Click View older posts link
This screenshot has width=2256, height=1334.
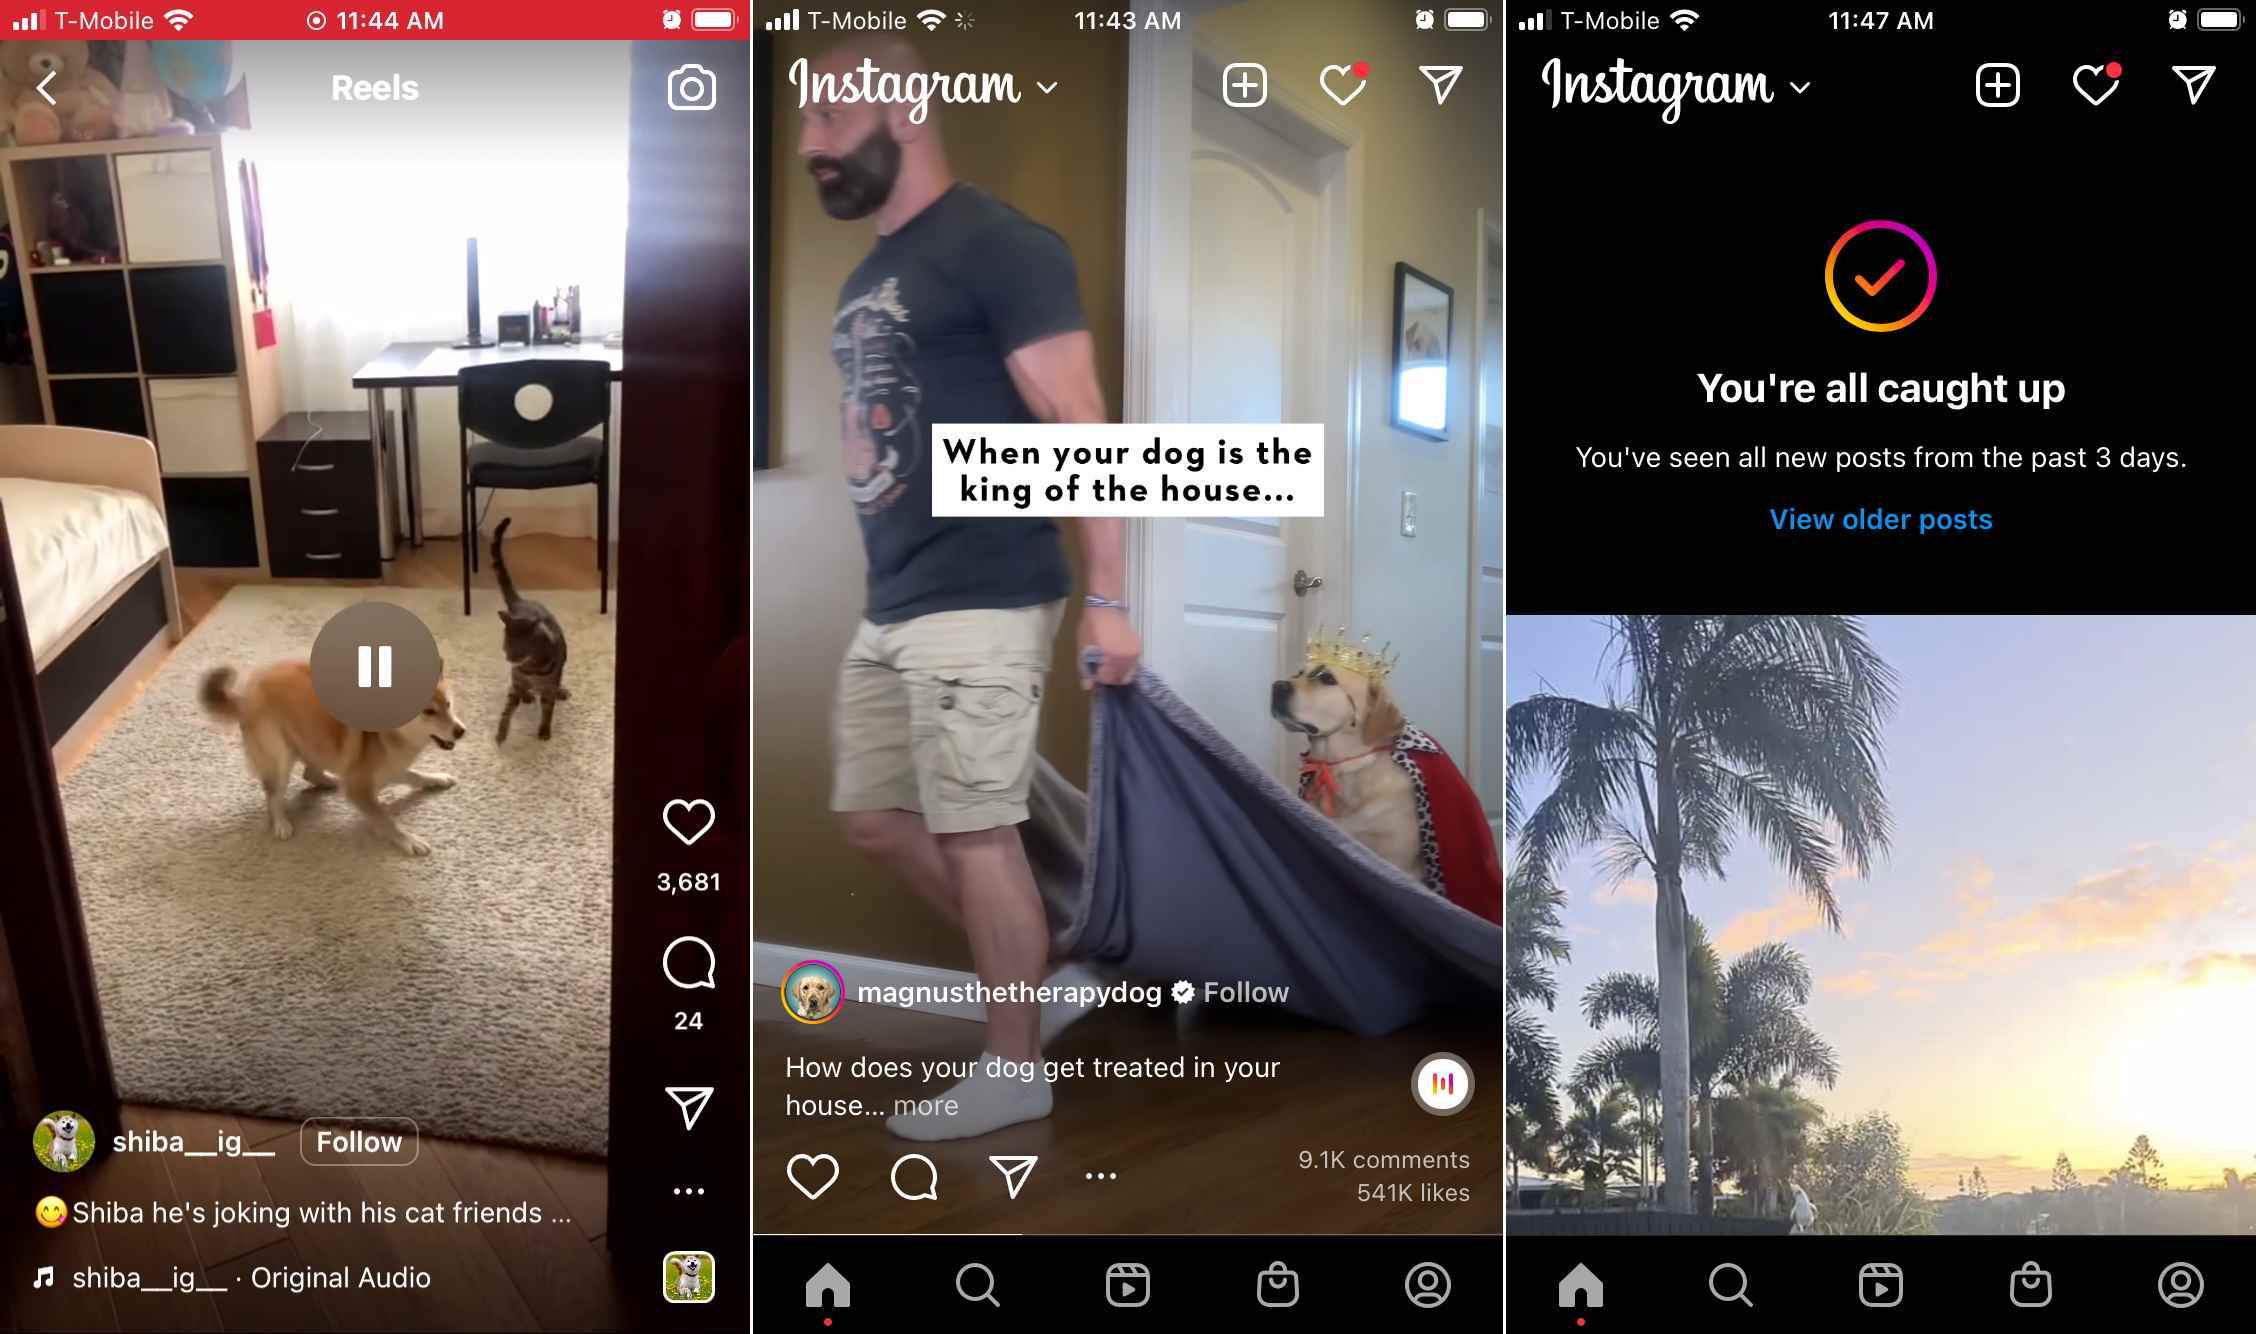coord(1881,518)
